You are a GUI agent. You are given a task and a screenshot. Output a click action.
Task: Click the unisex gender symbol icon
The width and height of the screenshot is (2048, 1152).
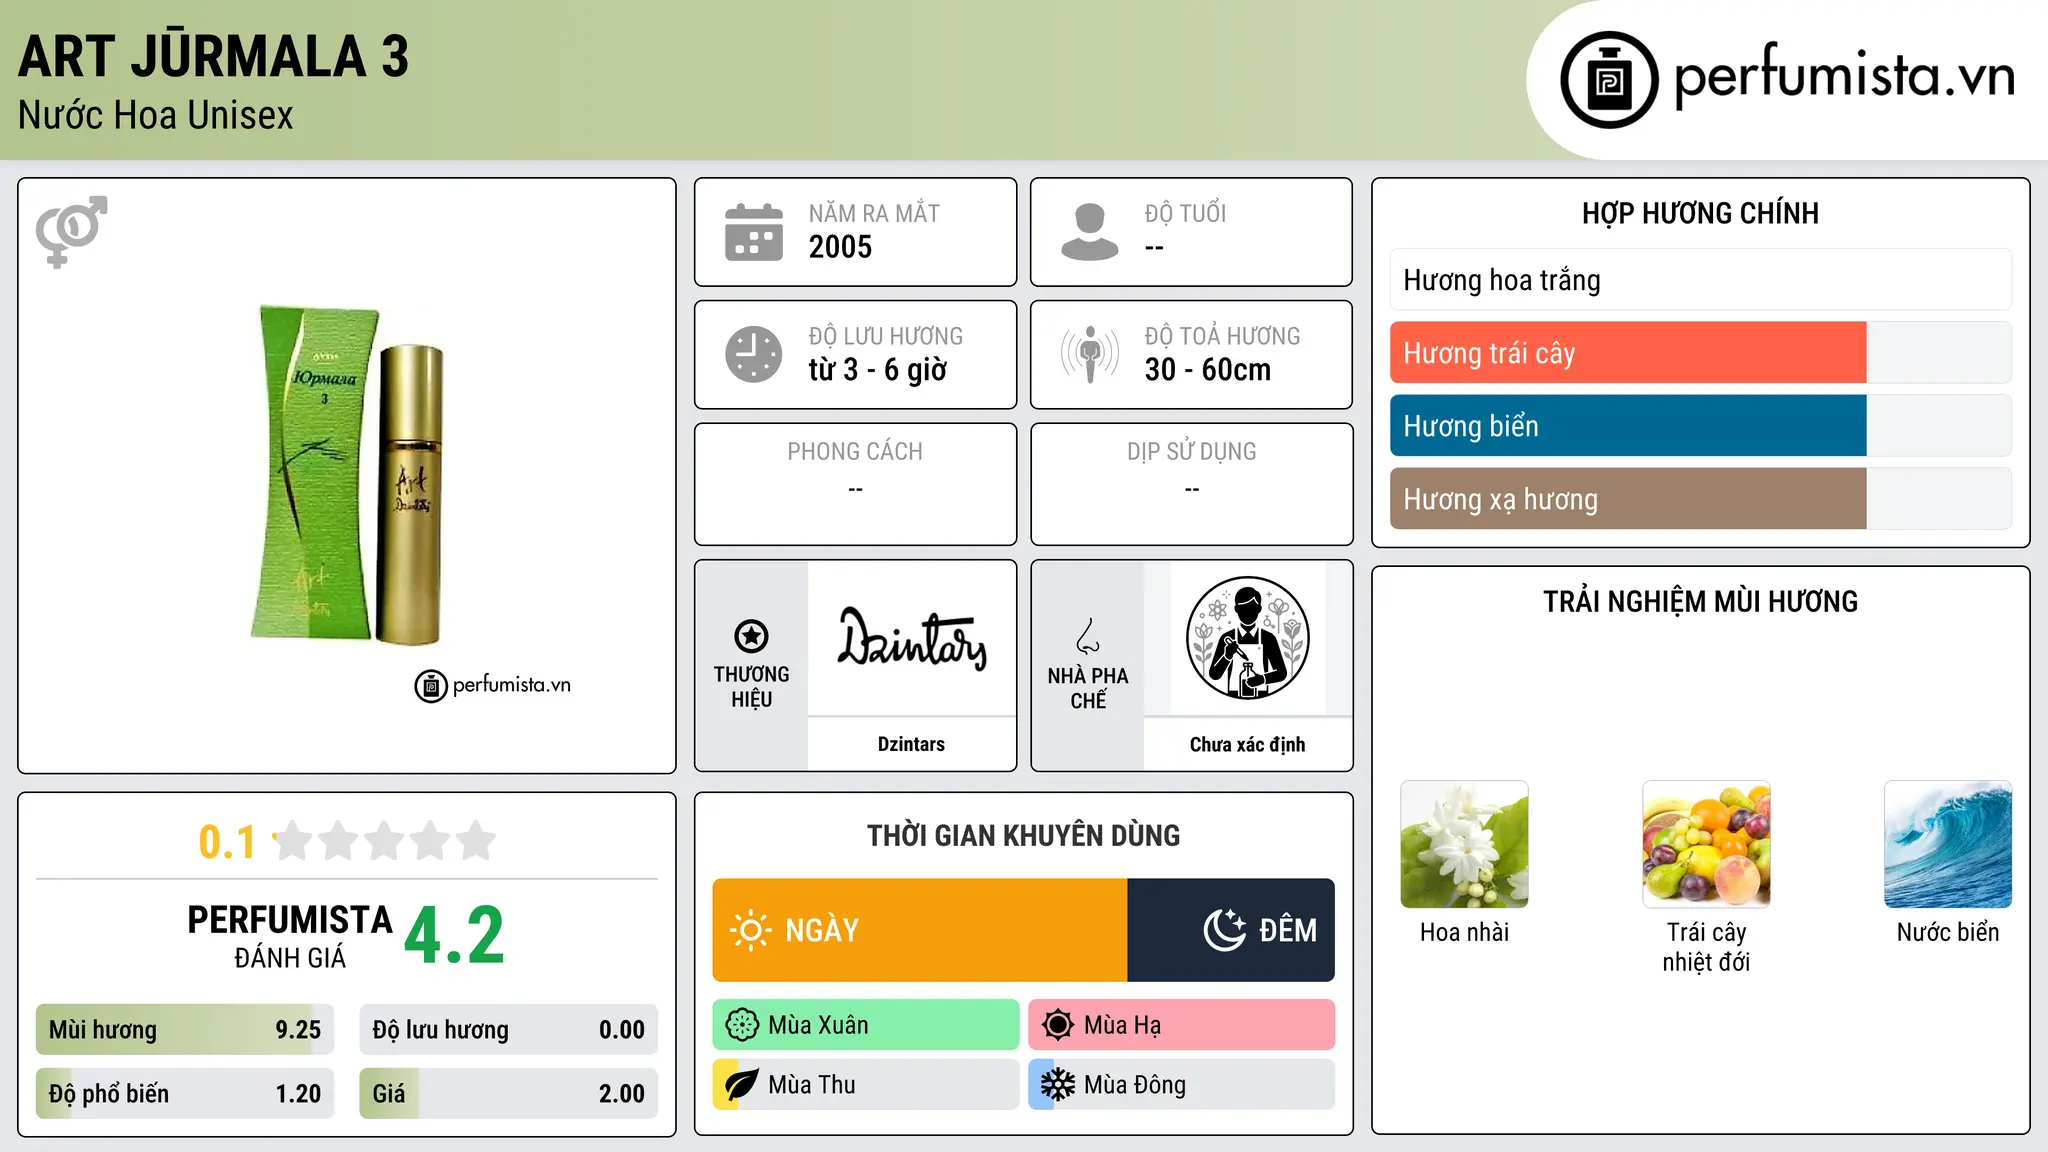pyautogui.click(x=71, y=231)
